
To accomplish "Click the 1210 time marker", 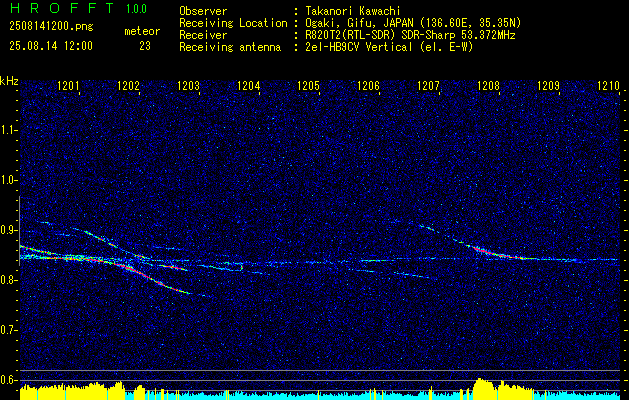I will click(x=609, y=85).
